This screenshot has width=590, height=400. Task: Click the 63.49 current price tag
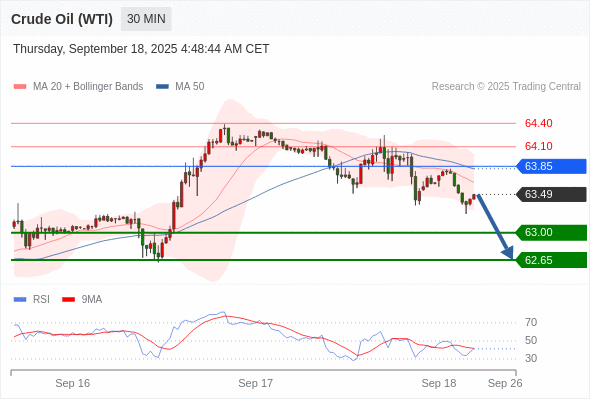551,194
